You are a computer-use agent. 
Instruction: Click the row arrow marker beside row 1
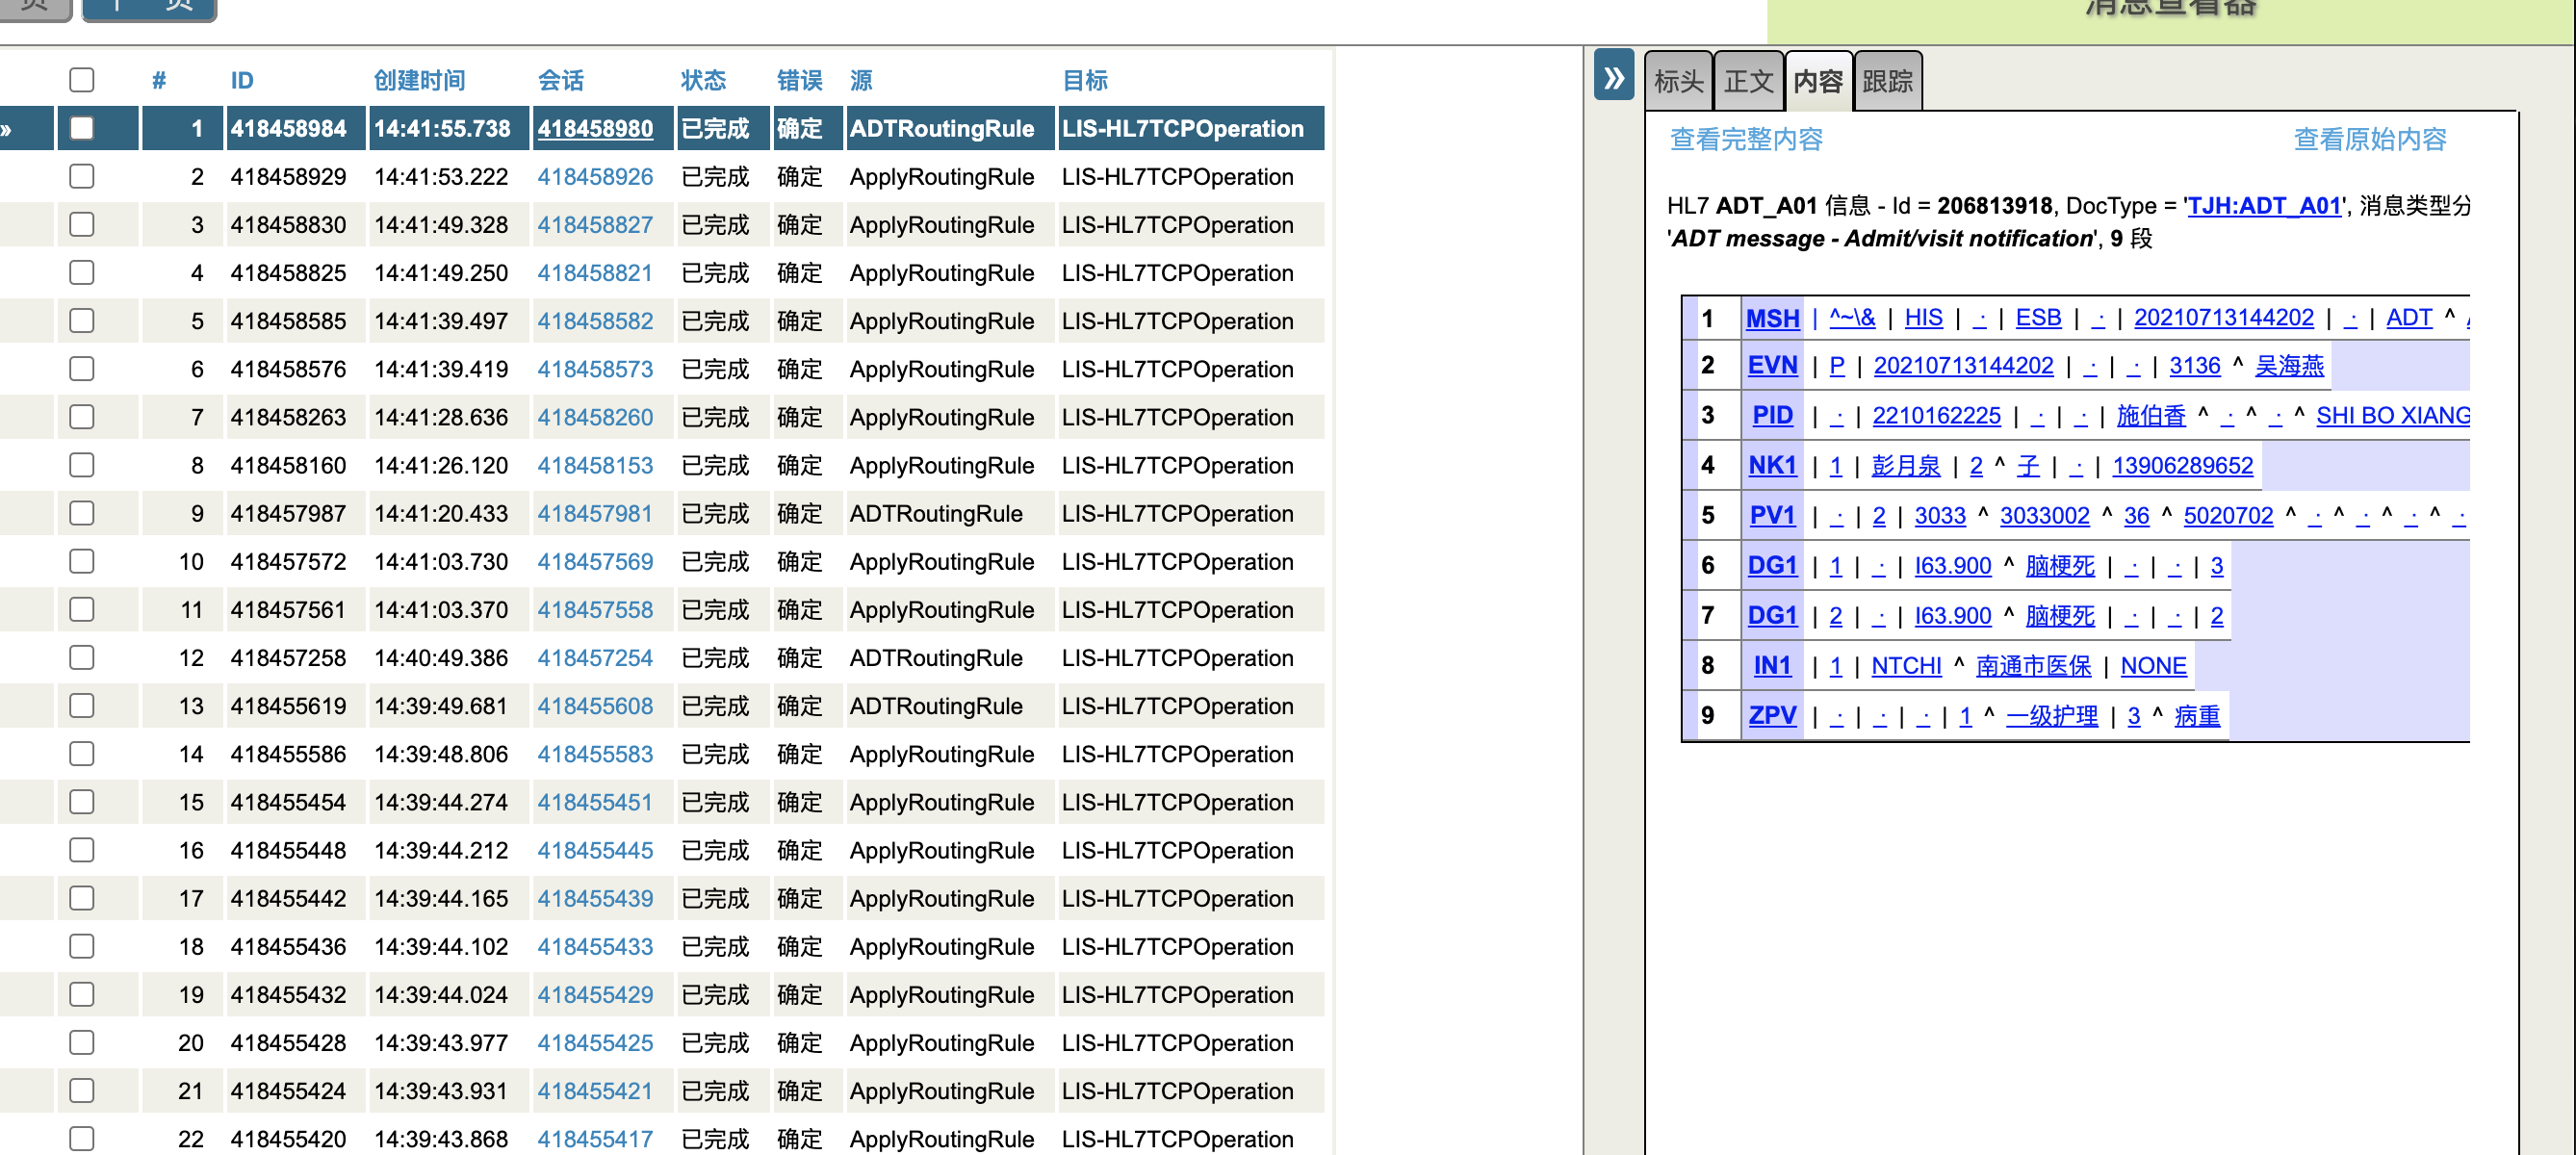pos(8,129)
